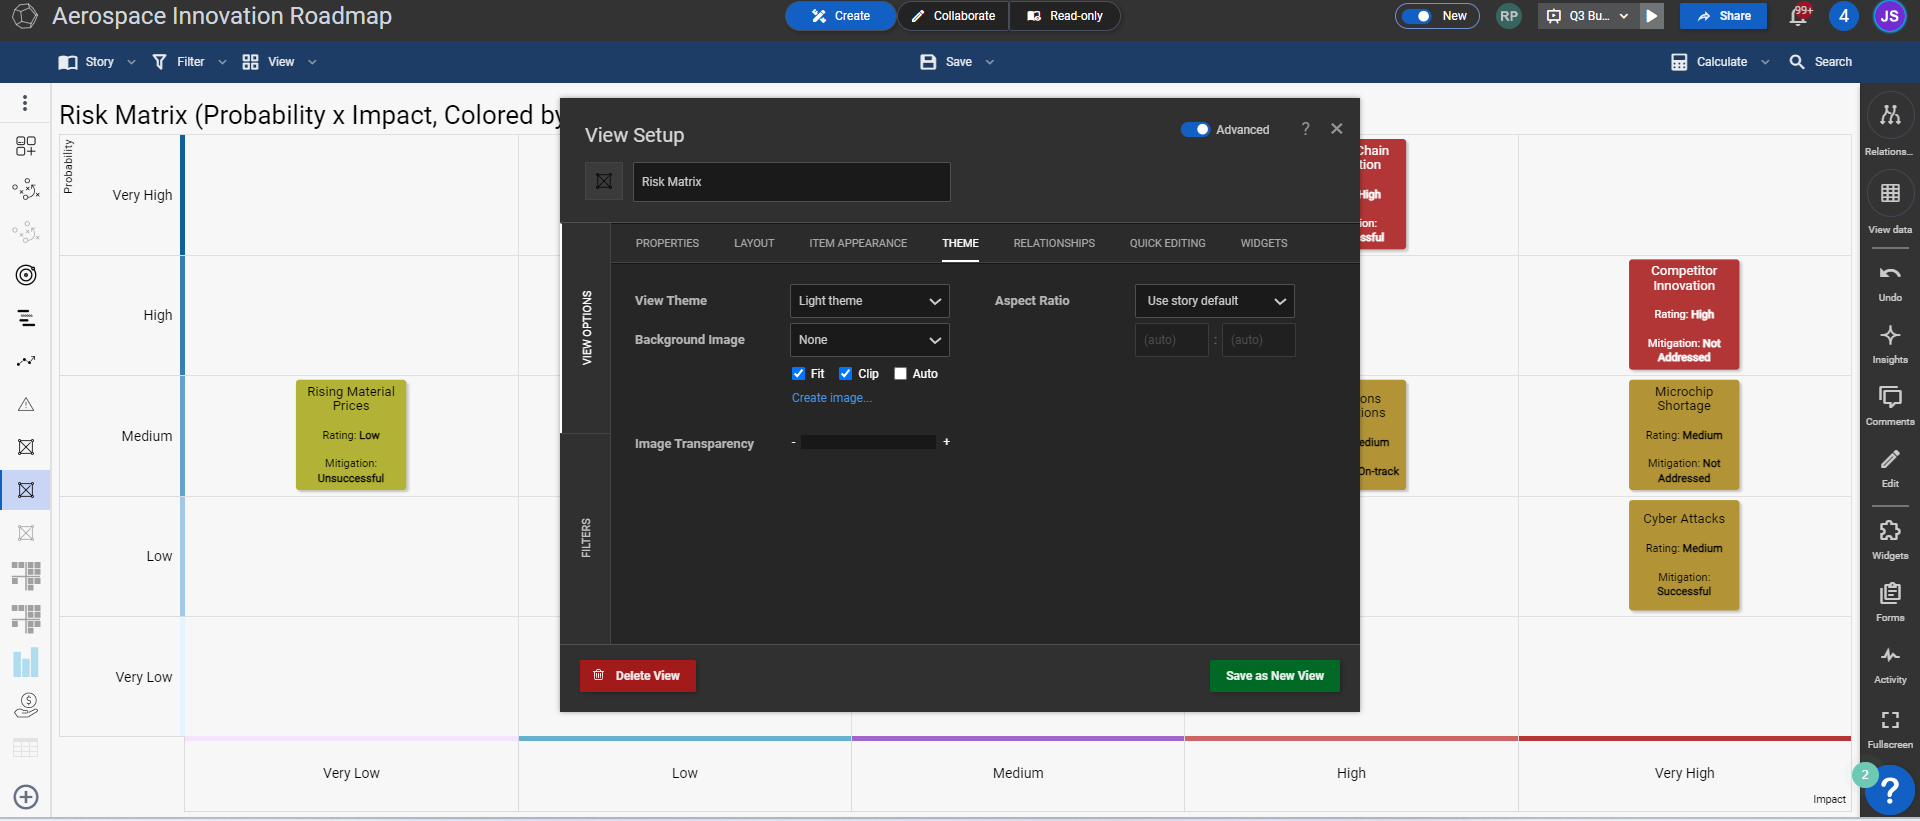Open the blue help bubble icon
This screenshot has height=821, width=1920.
click(1890, 791)
